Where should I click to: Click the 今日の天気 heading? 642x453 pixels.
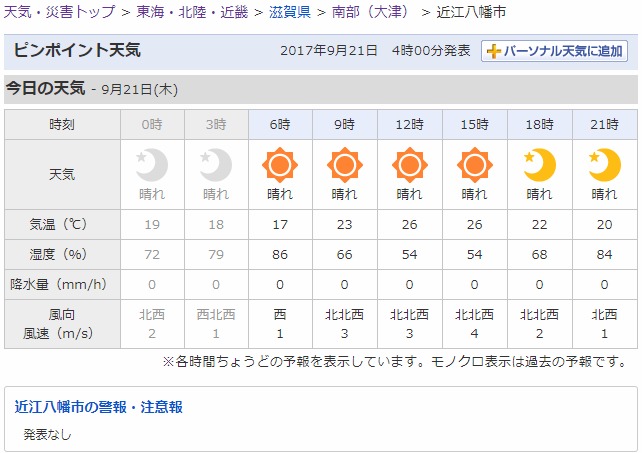(x=45, y=88)
